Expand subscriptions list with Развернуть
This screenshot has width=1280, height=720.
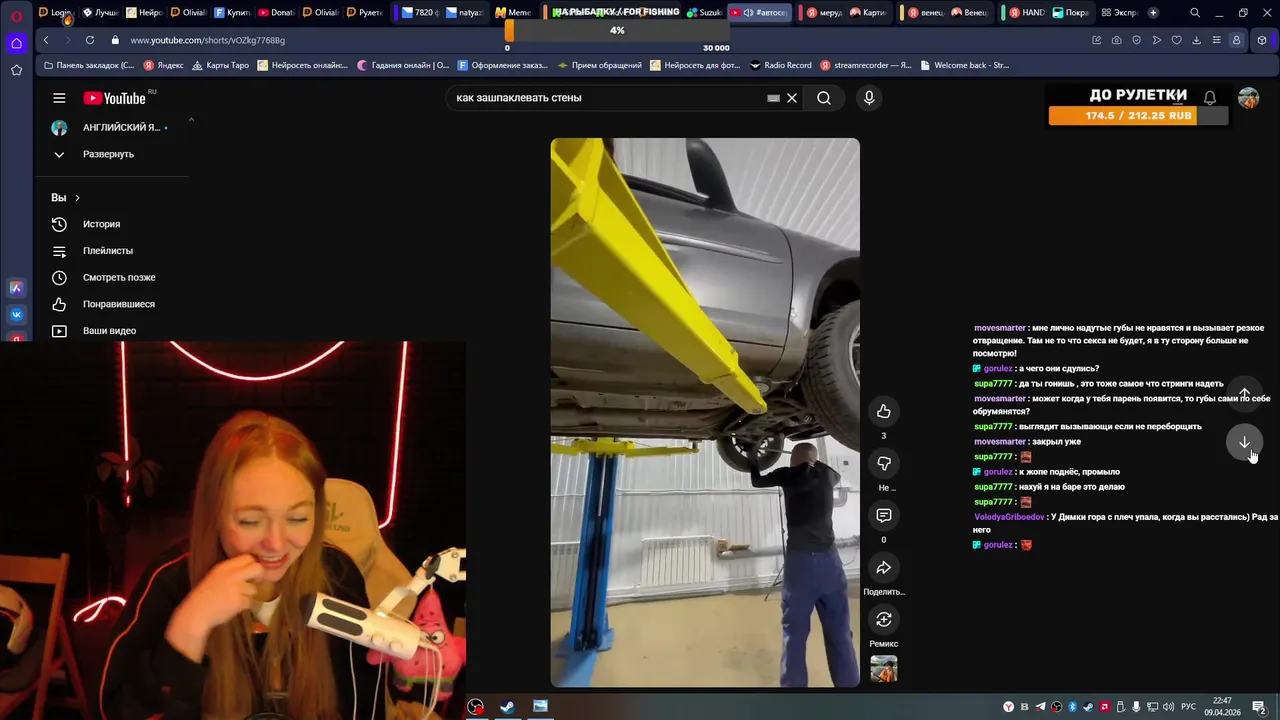[108, 154]
